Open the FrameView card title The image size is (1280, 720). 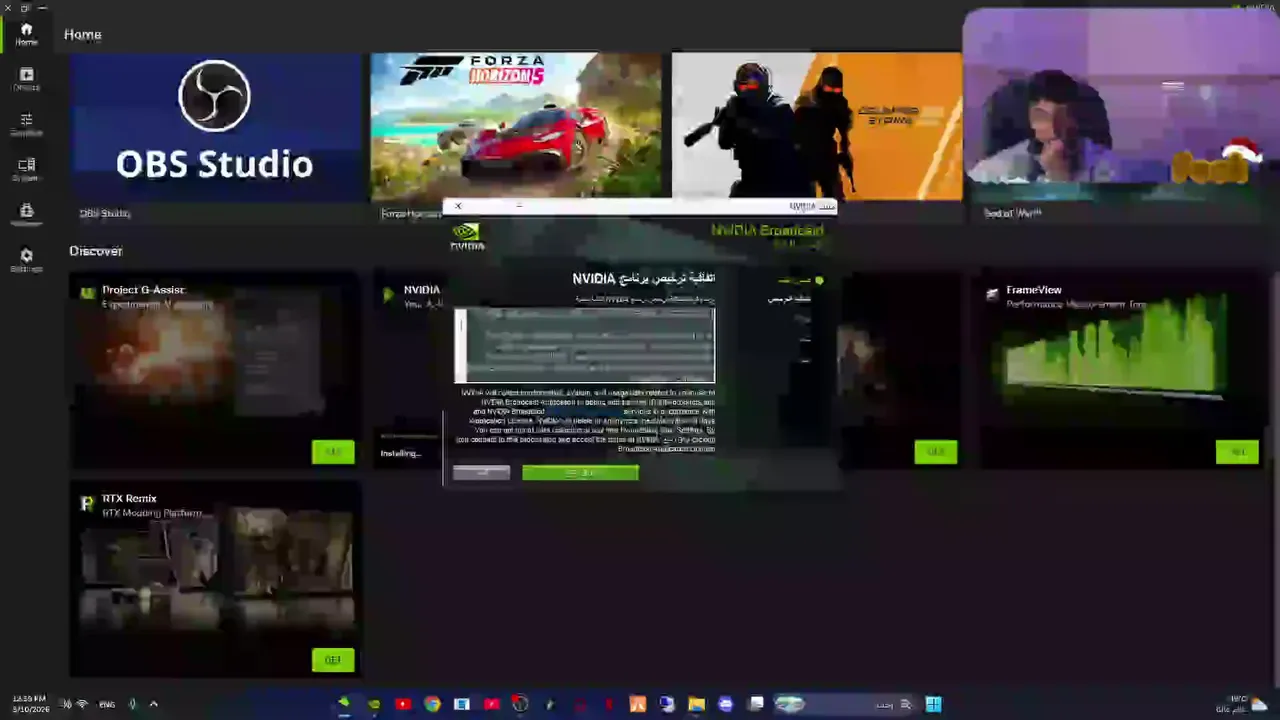pos(1034,290)
